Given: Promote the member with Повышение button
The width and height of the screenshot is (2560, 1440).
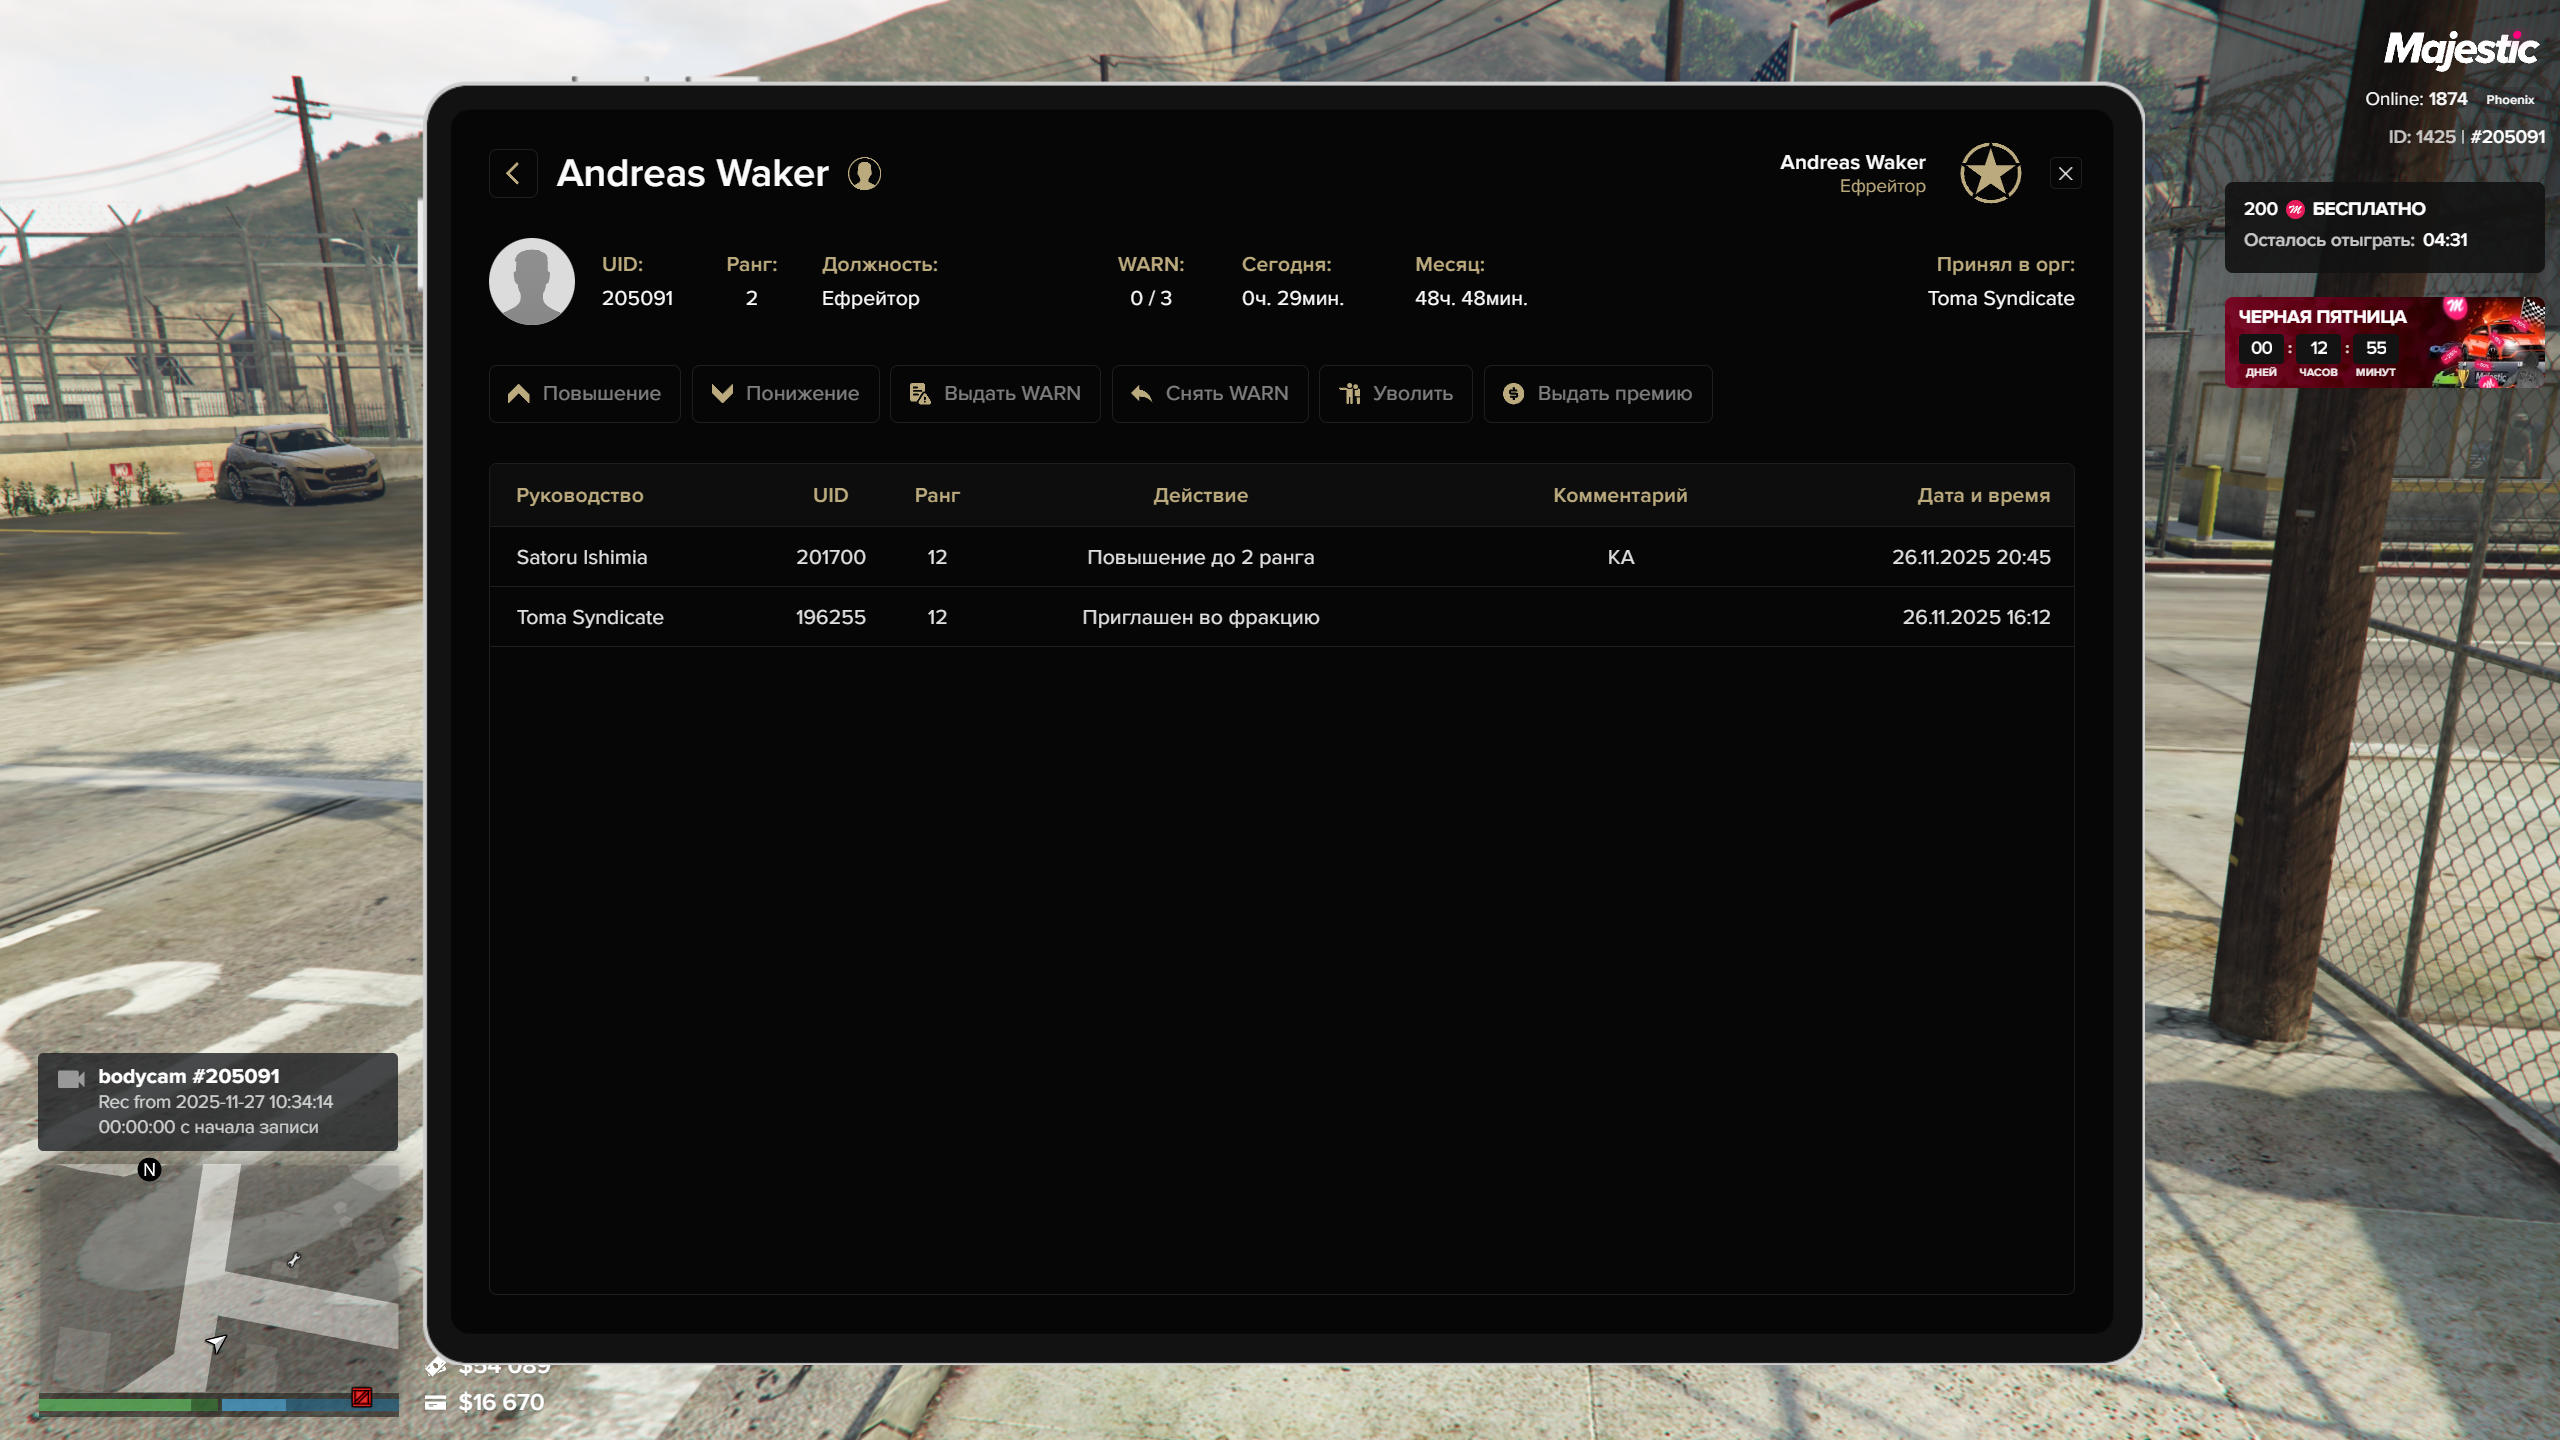Looking at the screenshot, I should [x=585, y=394].
